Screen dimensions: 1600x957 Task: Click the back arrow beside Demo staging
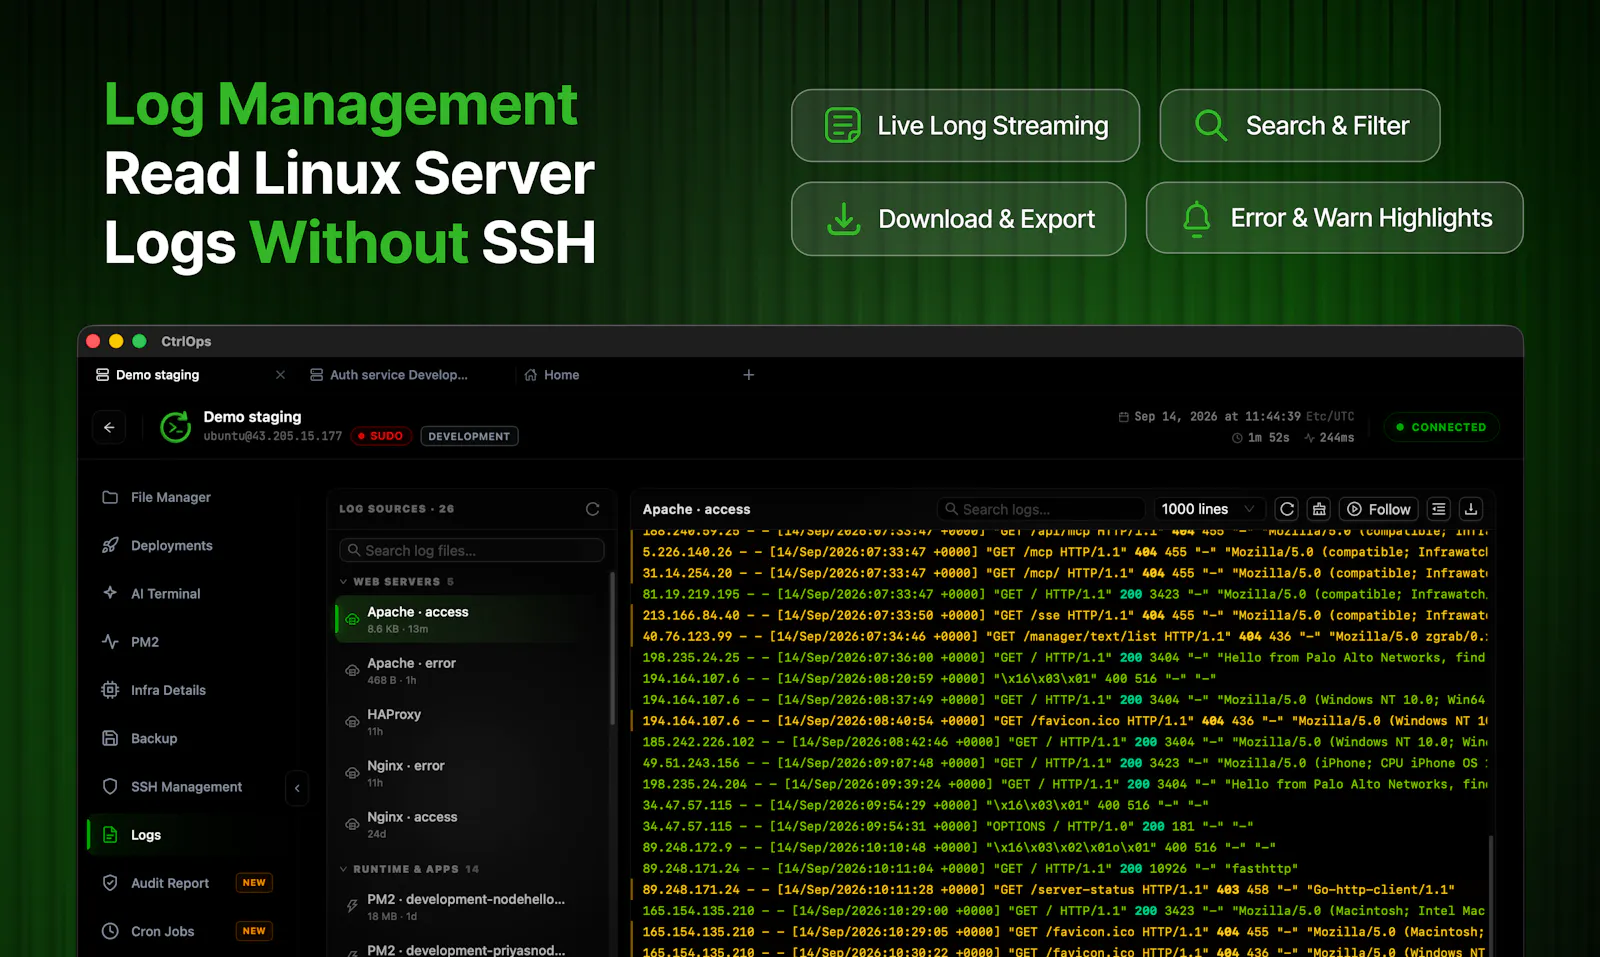(109, 427)
